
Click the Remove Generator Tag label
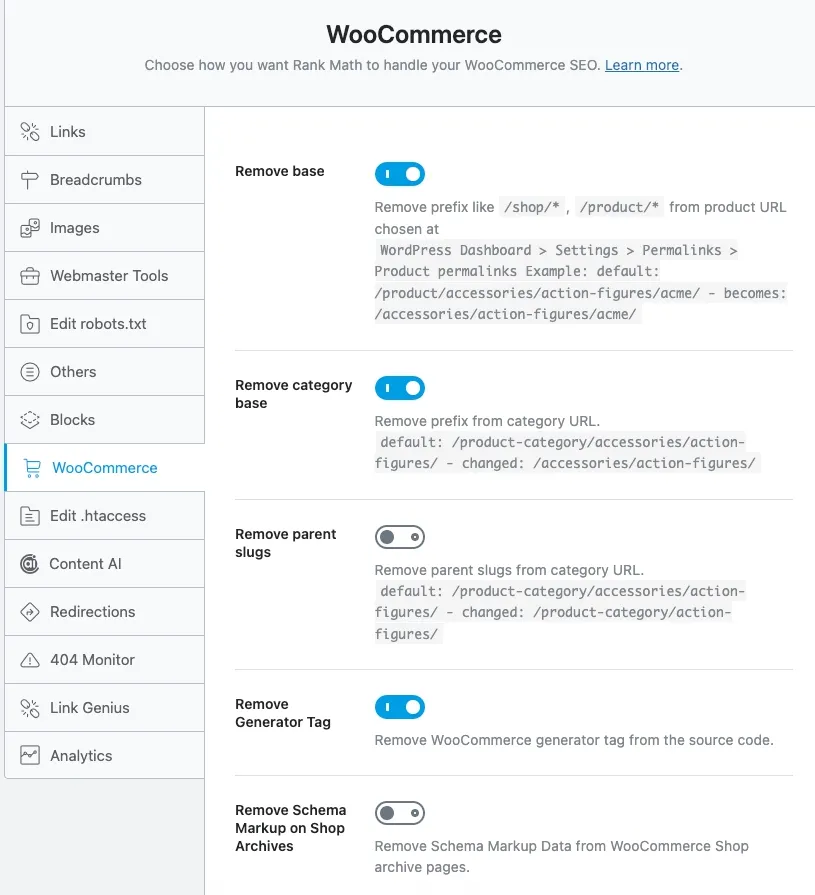[x=283, y=713]
